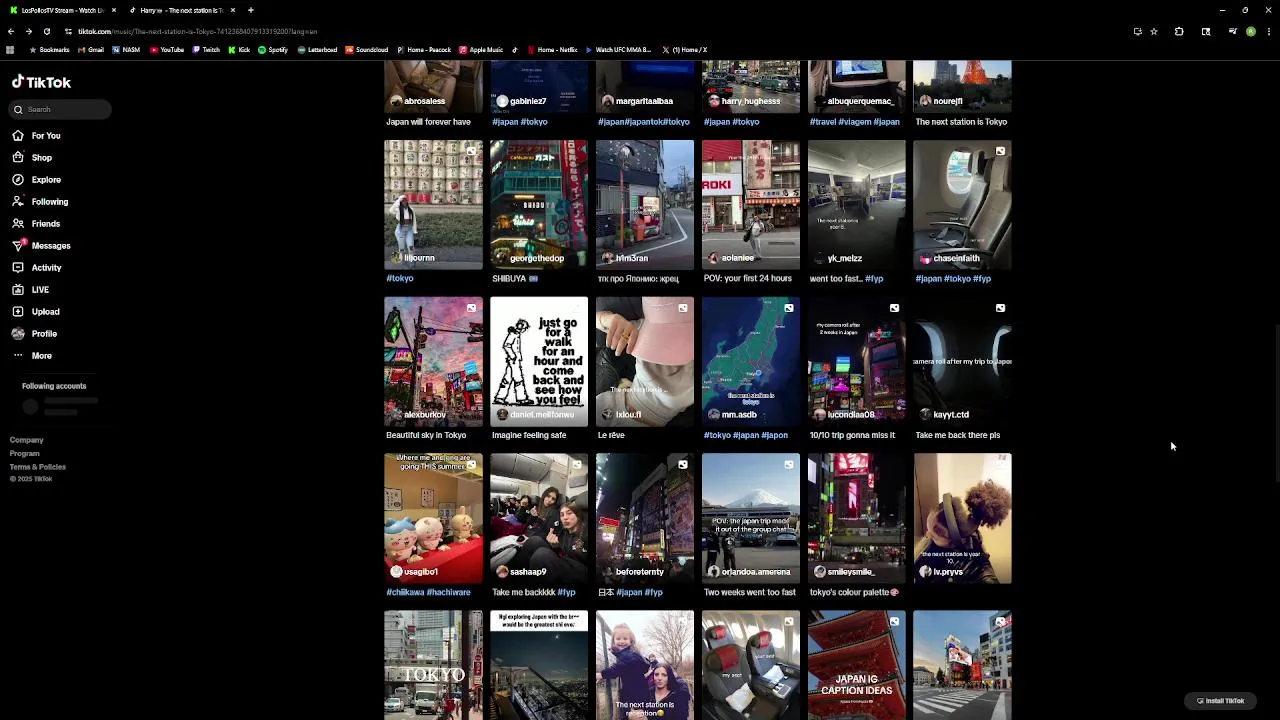Open the green browser profile avatar
The width and height of the screenshot is (1280, 720).
coord(1251,32)
